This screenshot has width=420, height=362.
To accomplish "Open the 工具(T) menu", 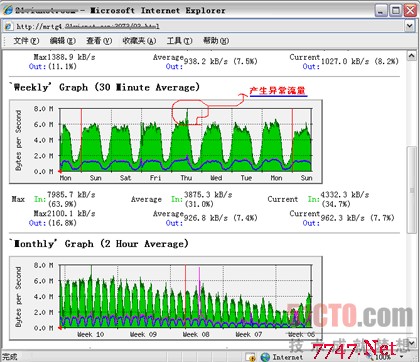I will pyautogui.click(x=179, y=41).
